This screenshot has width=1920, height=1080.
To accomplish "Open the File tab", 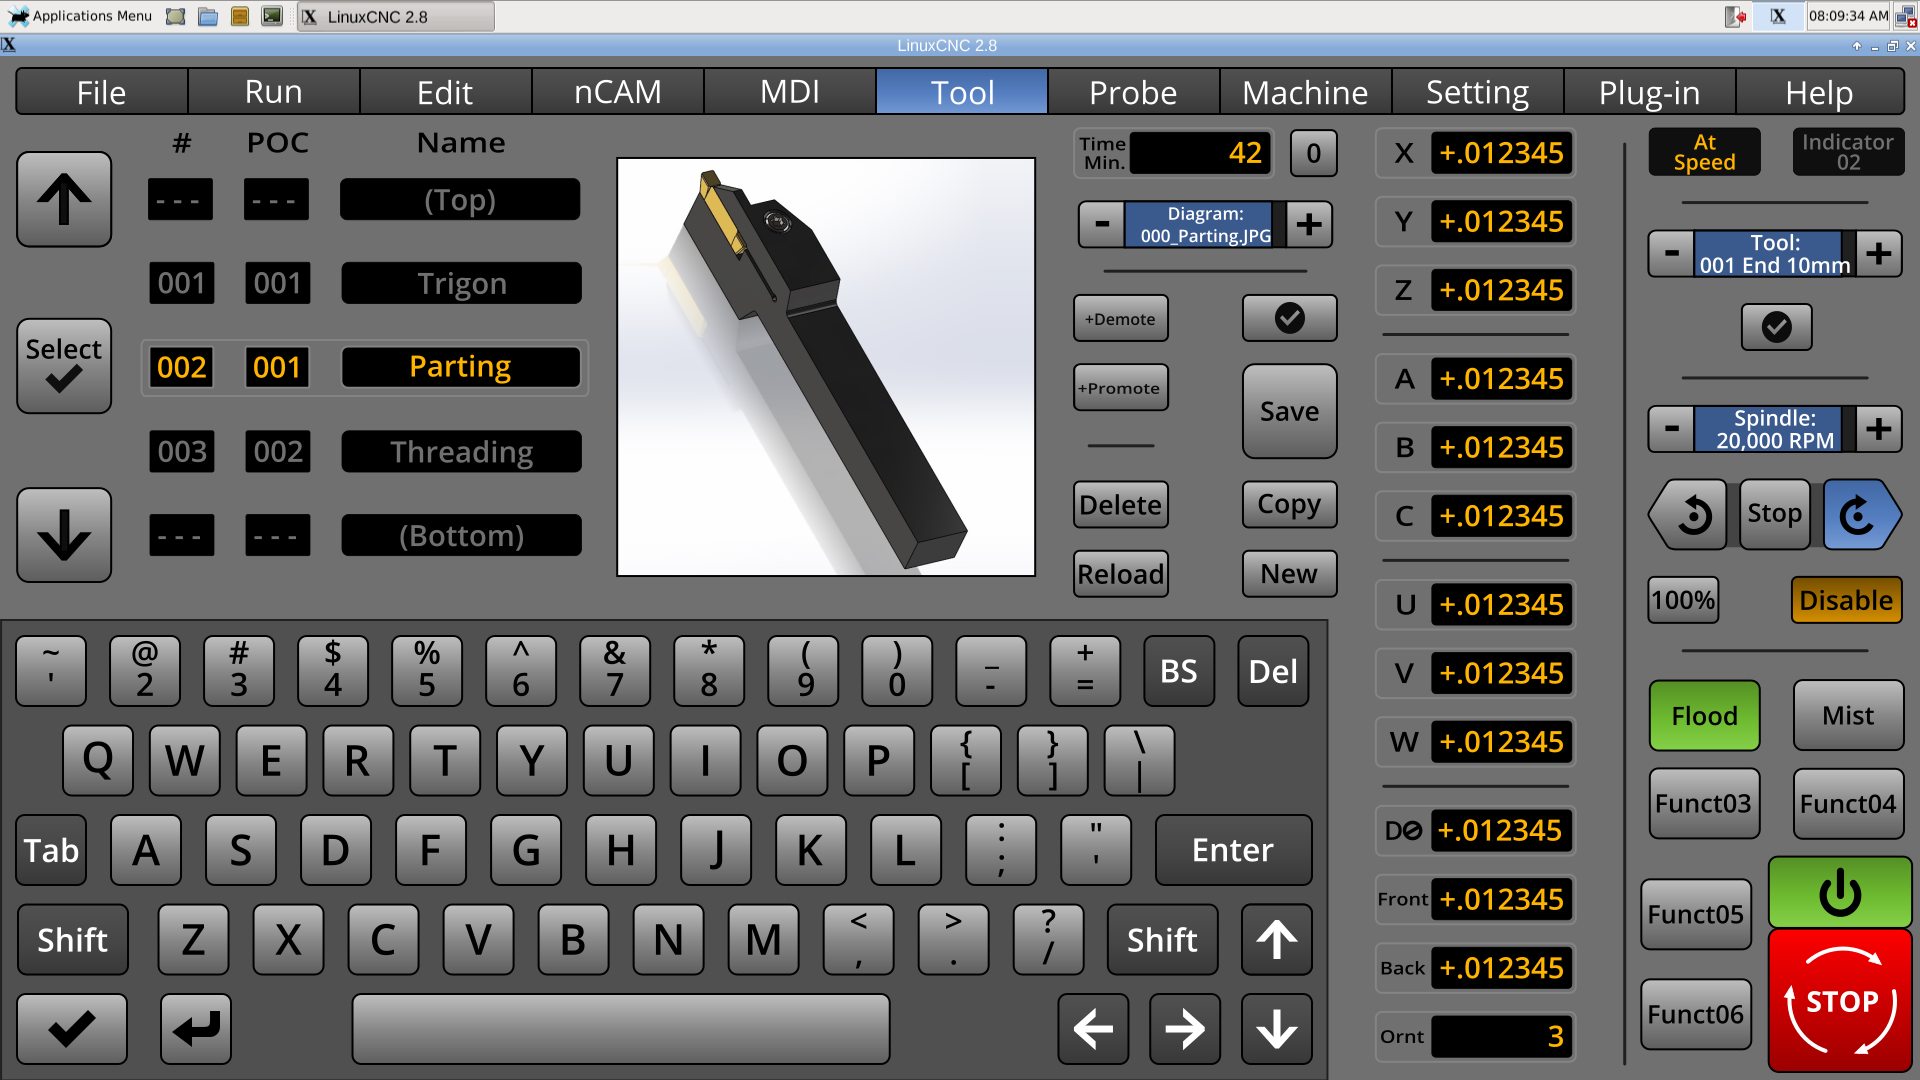I will [x=102, y=92].
